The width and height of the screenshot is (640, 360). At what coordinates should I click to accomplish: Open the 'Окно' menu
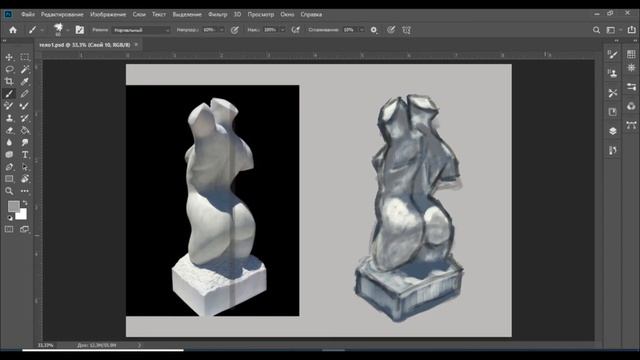tap(287, 14)
